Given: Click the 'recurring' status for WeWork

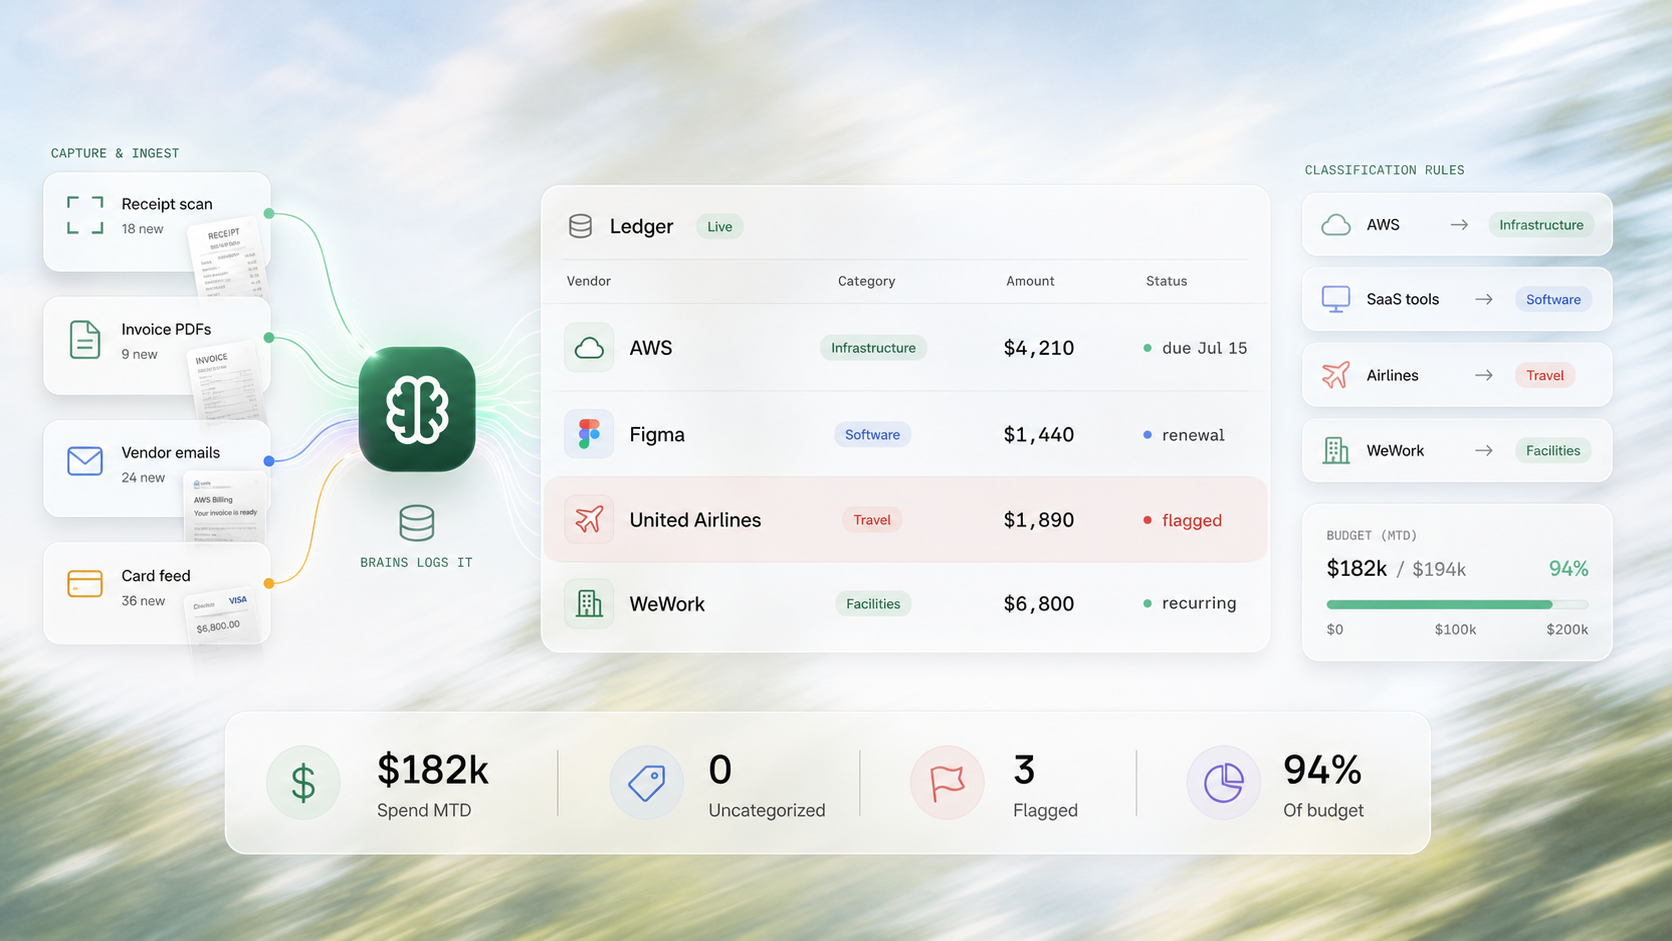Looking at the screenshot, I should click(1199, 603).
